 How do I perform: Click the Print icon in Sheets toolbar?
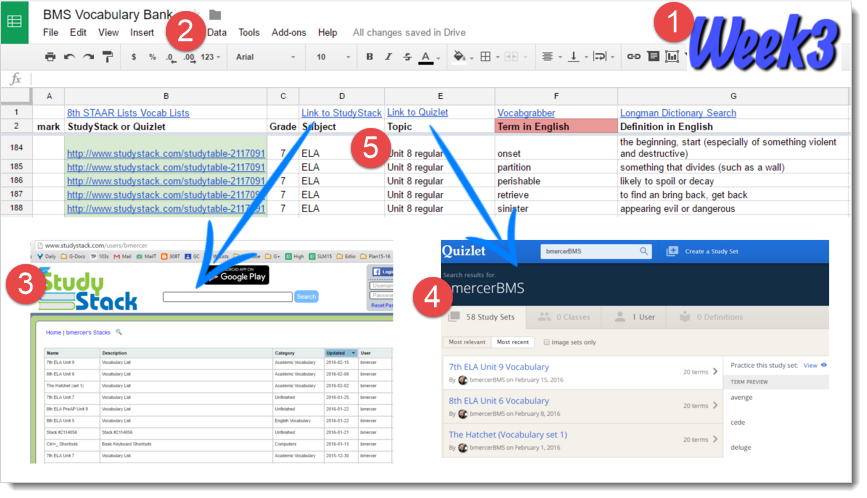(50, 56)
